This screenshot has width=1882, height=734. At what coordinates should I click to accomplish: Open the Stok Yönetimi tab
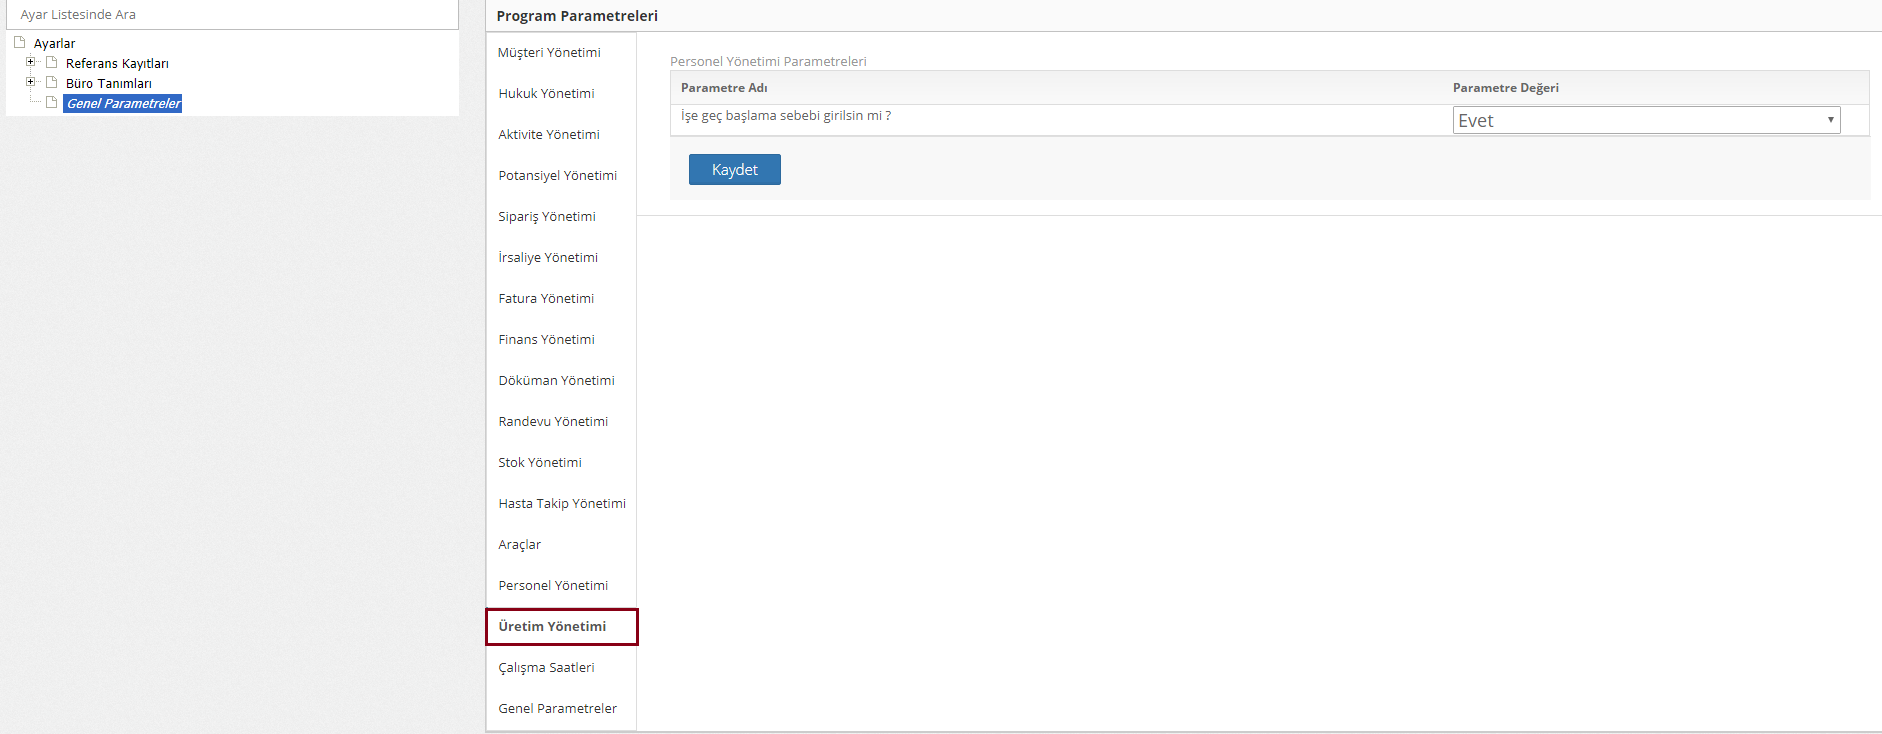(x=540, y=462)
